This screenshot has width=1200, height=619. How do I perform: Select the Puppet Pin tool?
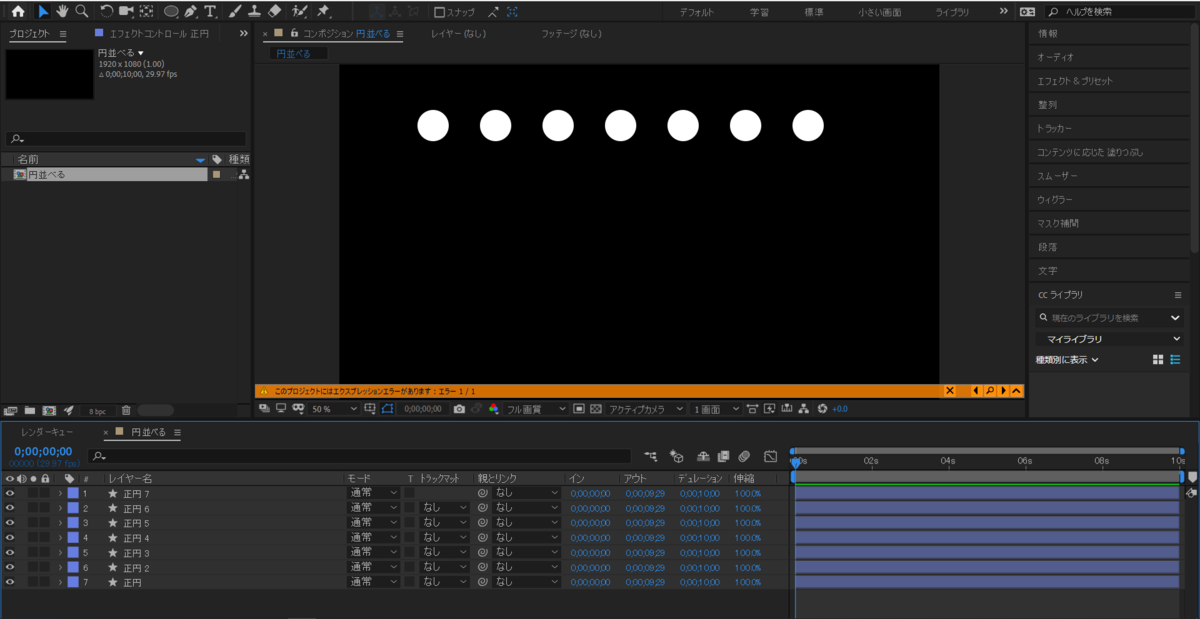[323, 12]
